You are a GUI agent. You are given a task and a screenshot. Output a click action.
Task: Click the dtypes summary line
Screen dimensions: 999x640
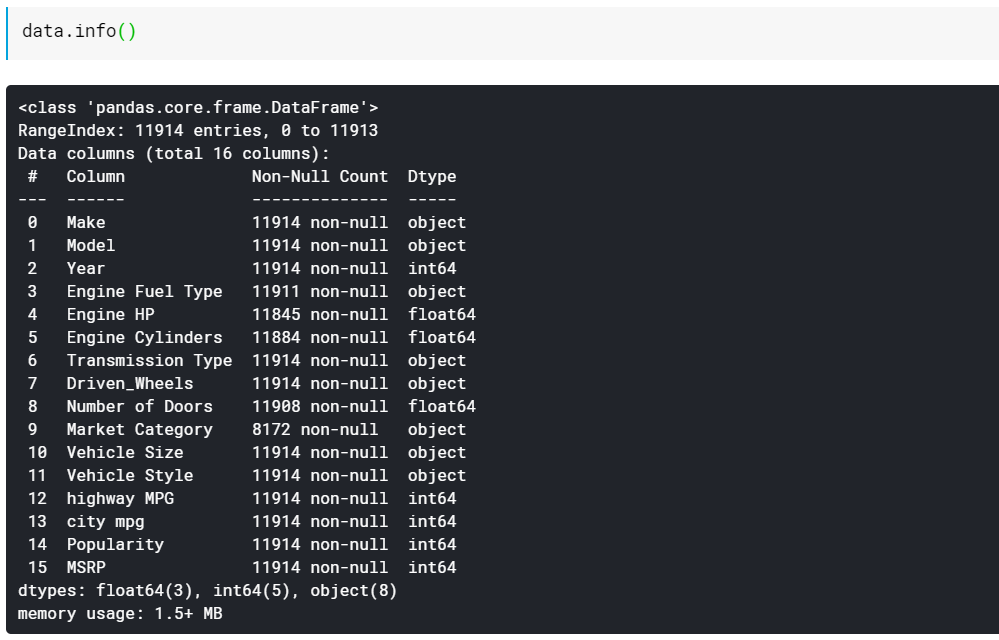[x=207, y=590]
